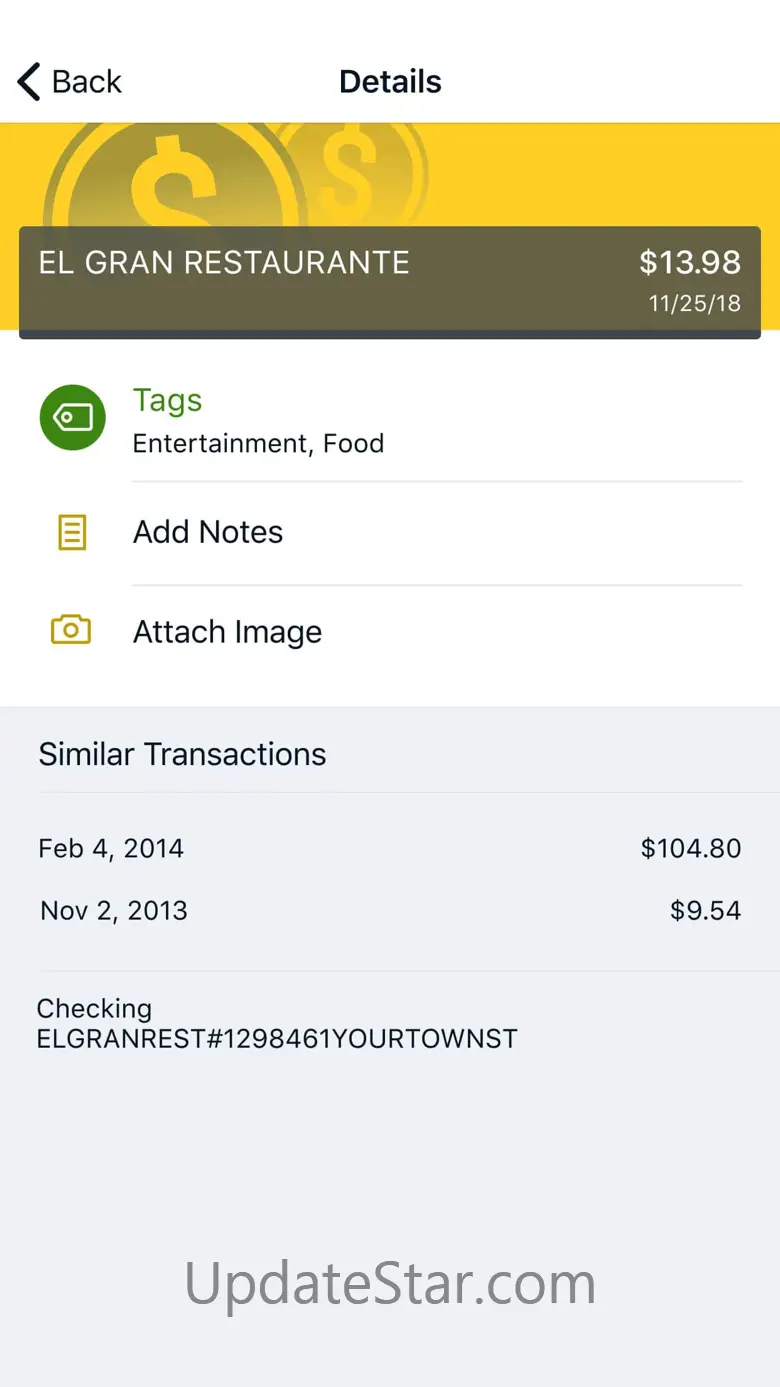Image resolution: width=780 pixels, height=1387 pixels.
Task: Tap the Checking account label
Action: click(x=94, y=1009)
